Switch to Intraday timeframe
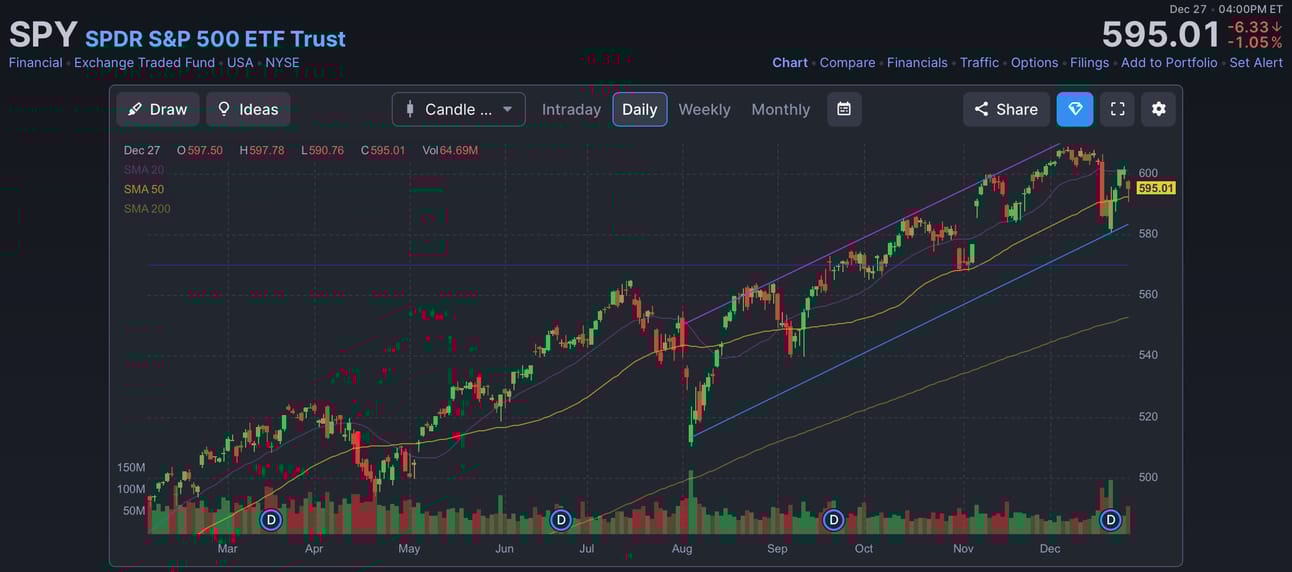Viewport: 1292px width, 572px height. (x=571, y=109)
